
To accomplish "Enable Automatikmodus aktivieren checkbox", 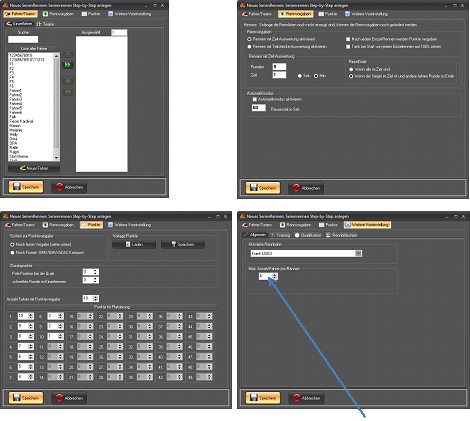I will pyautogui.click(x=255, y=99).
